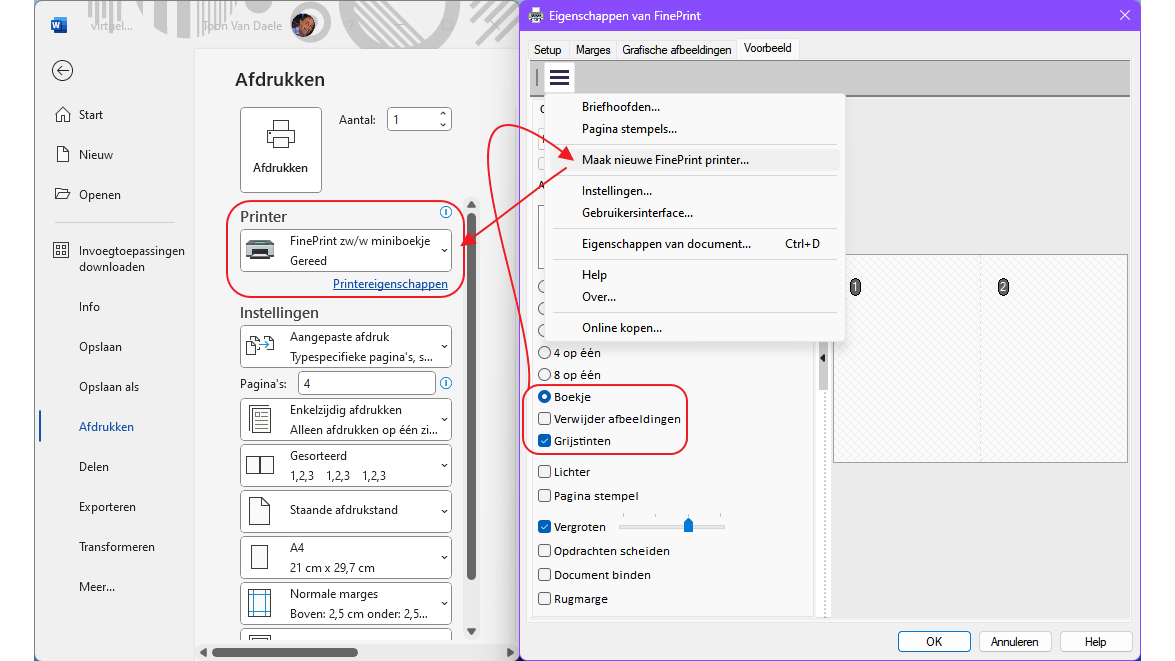
Task: Click the Annuleren button
Action: [1014, 642]
